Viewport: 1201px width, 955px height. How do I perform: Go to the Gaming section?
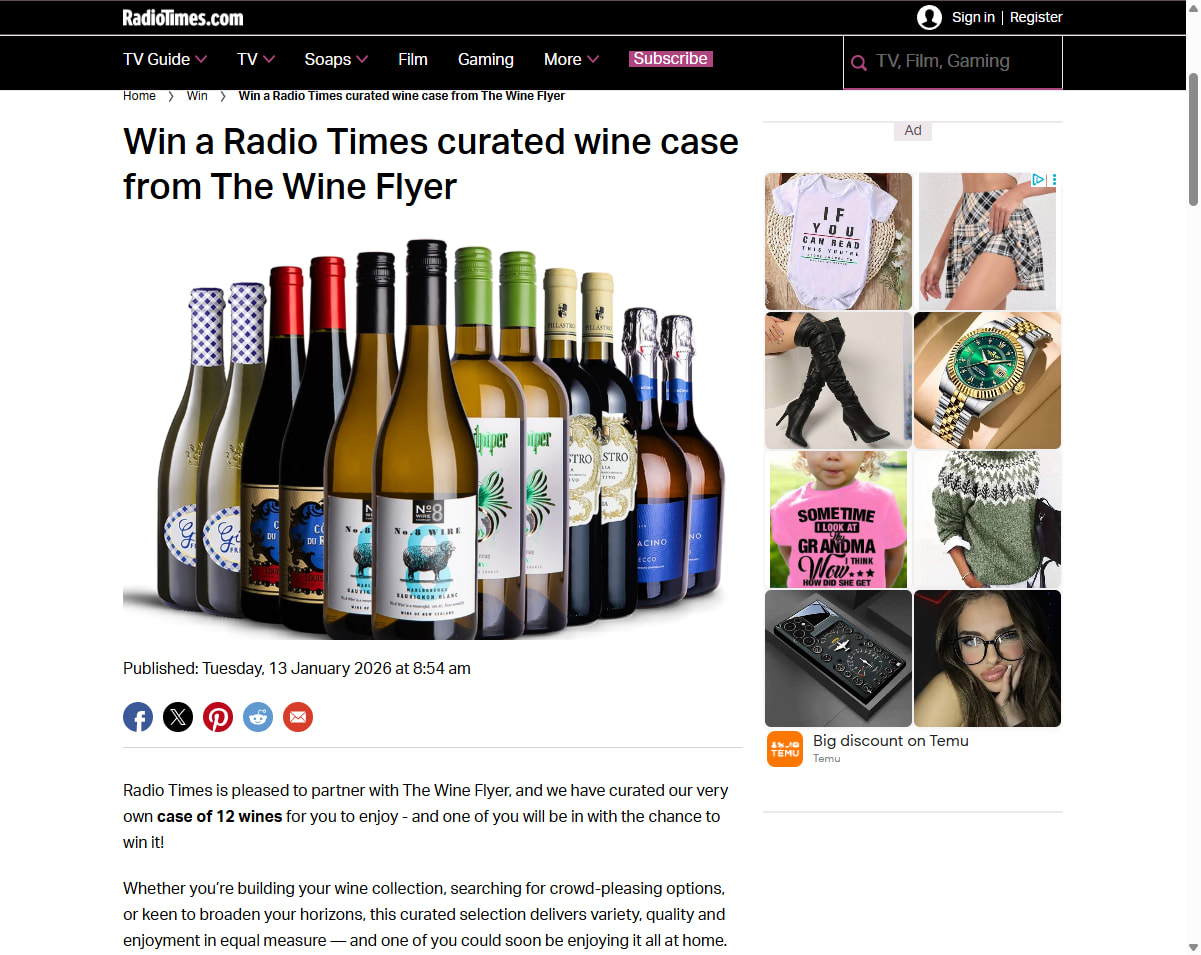tap(486, 59)
